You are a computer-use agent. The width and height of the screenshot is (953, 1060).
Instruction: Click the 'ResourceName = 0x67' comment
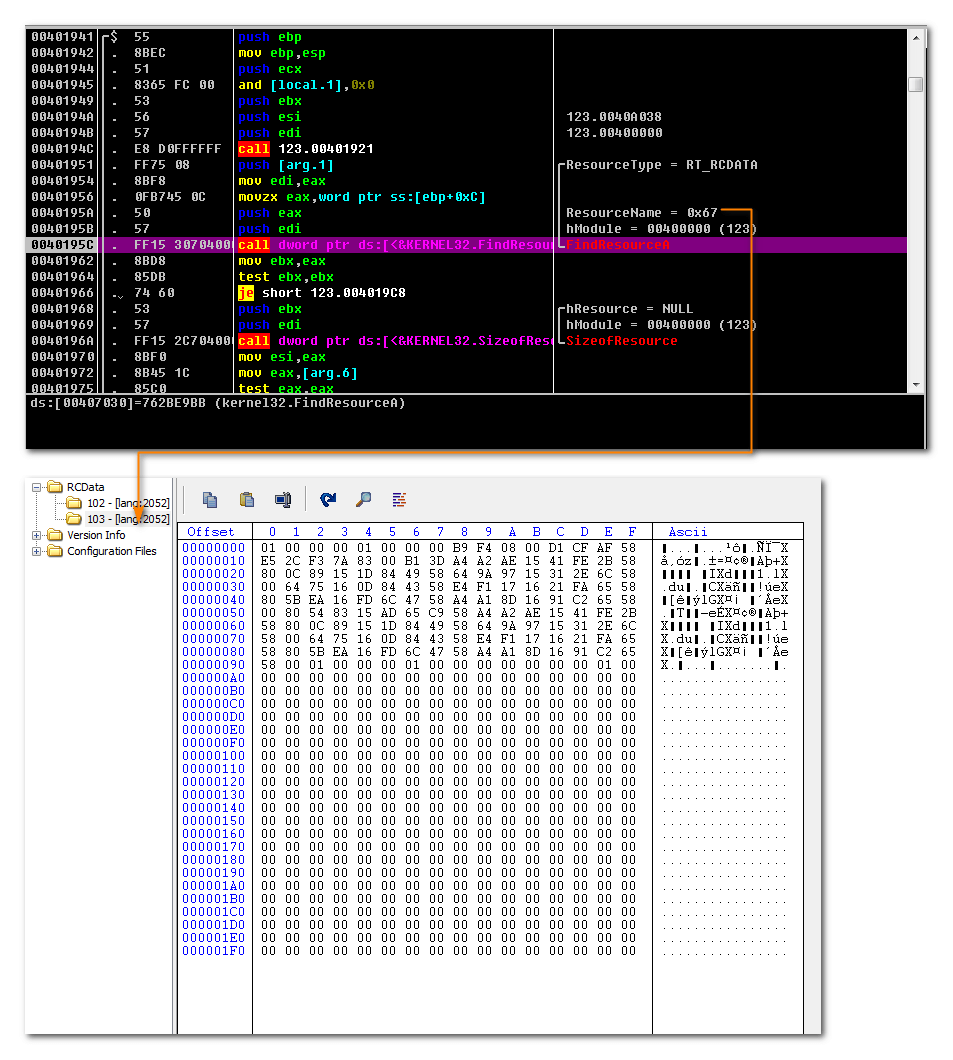641,213
